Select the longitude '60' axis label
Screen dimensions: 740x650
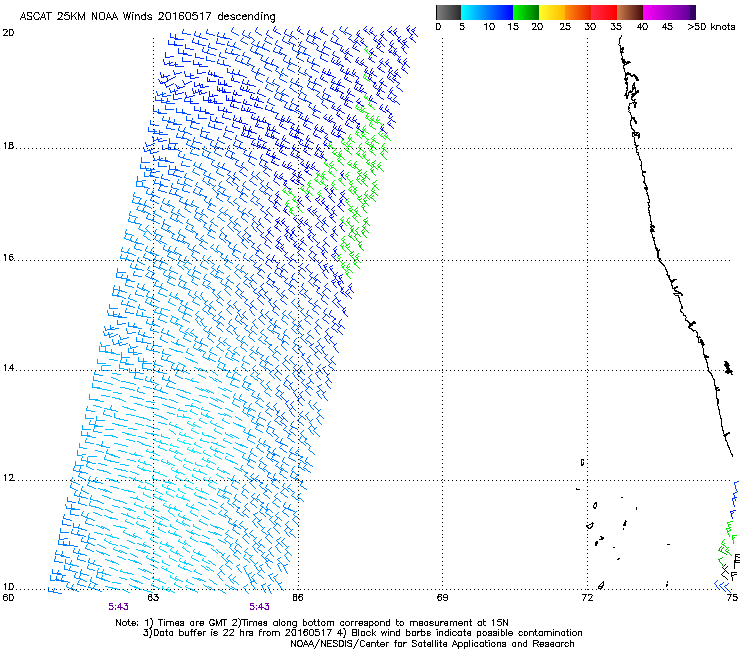8,598
